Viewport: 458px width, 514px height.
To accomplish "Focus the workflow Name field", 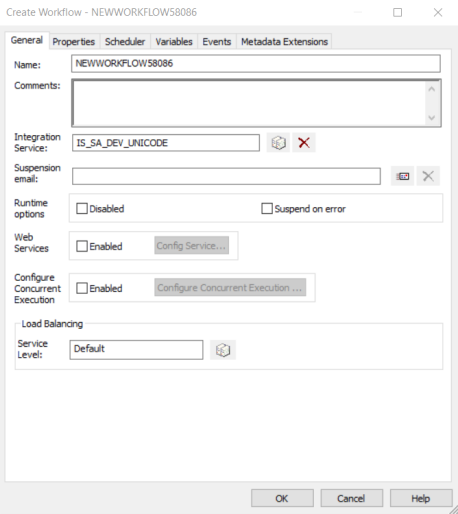I will [x=256, y=64].
